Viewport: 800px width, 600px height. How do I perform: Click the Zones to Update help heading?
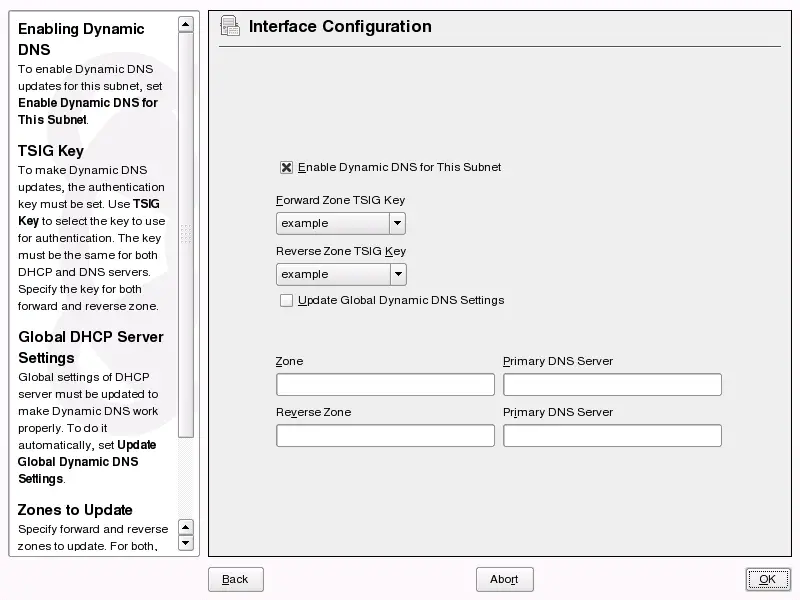pos(75,510)
